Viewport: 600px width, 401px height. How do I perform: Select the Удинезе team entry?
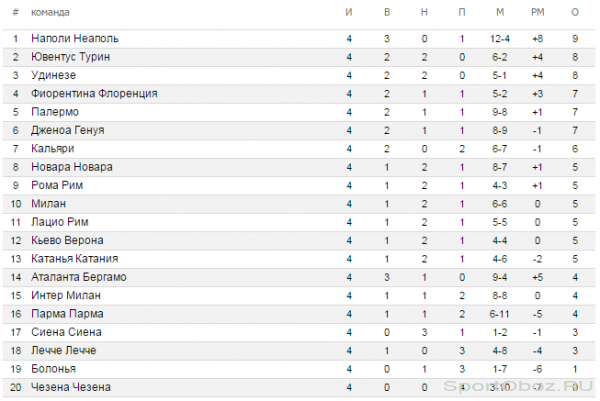[54, 75]
